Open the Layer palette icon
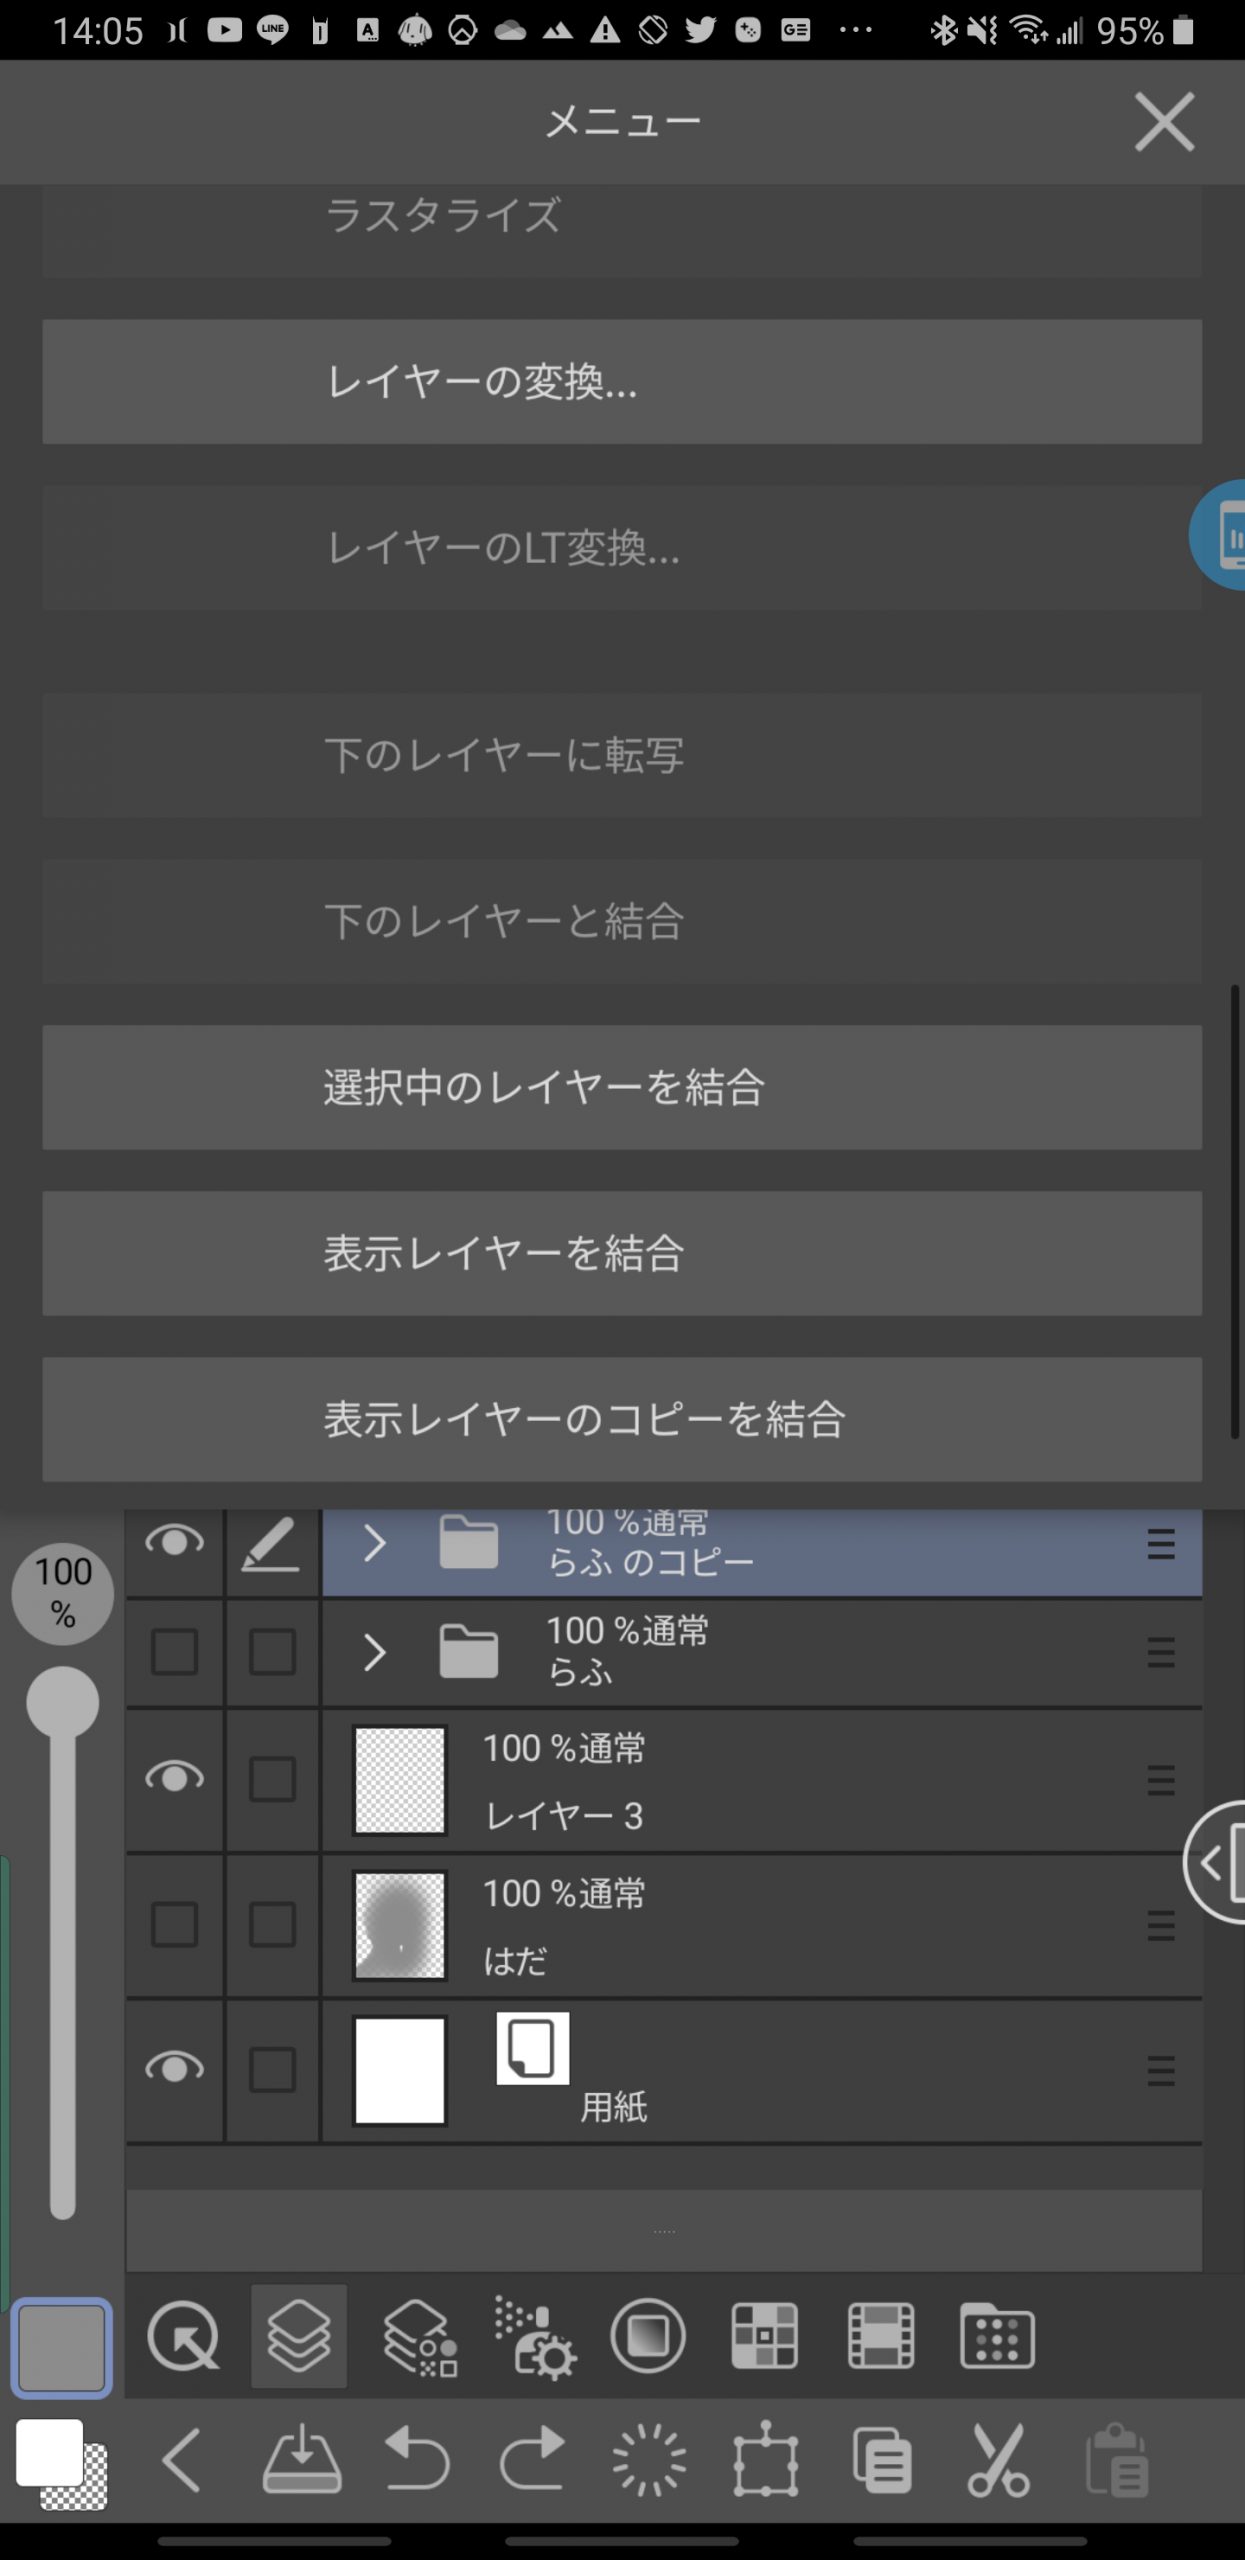The width and height of the screenshot is (1245, 2560). [298, 2337]
